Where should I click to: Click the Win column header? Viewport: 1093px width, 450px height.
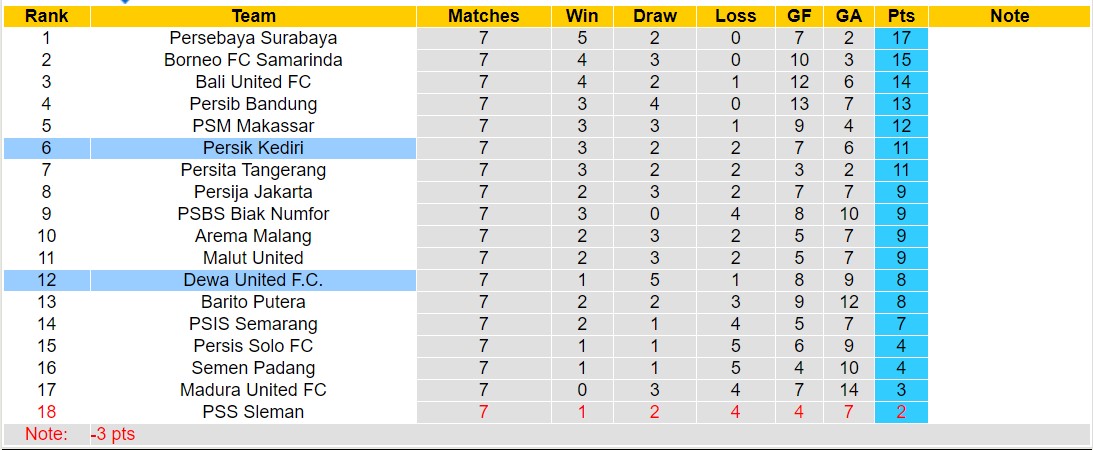[582, 16]
